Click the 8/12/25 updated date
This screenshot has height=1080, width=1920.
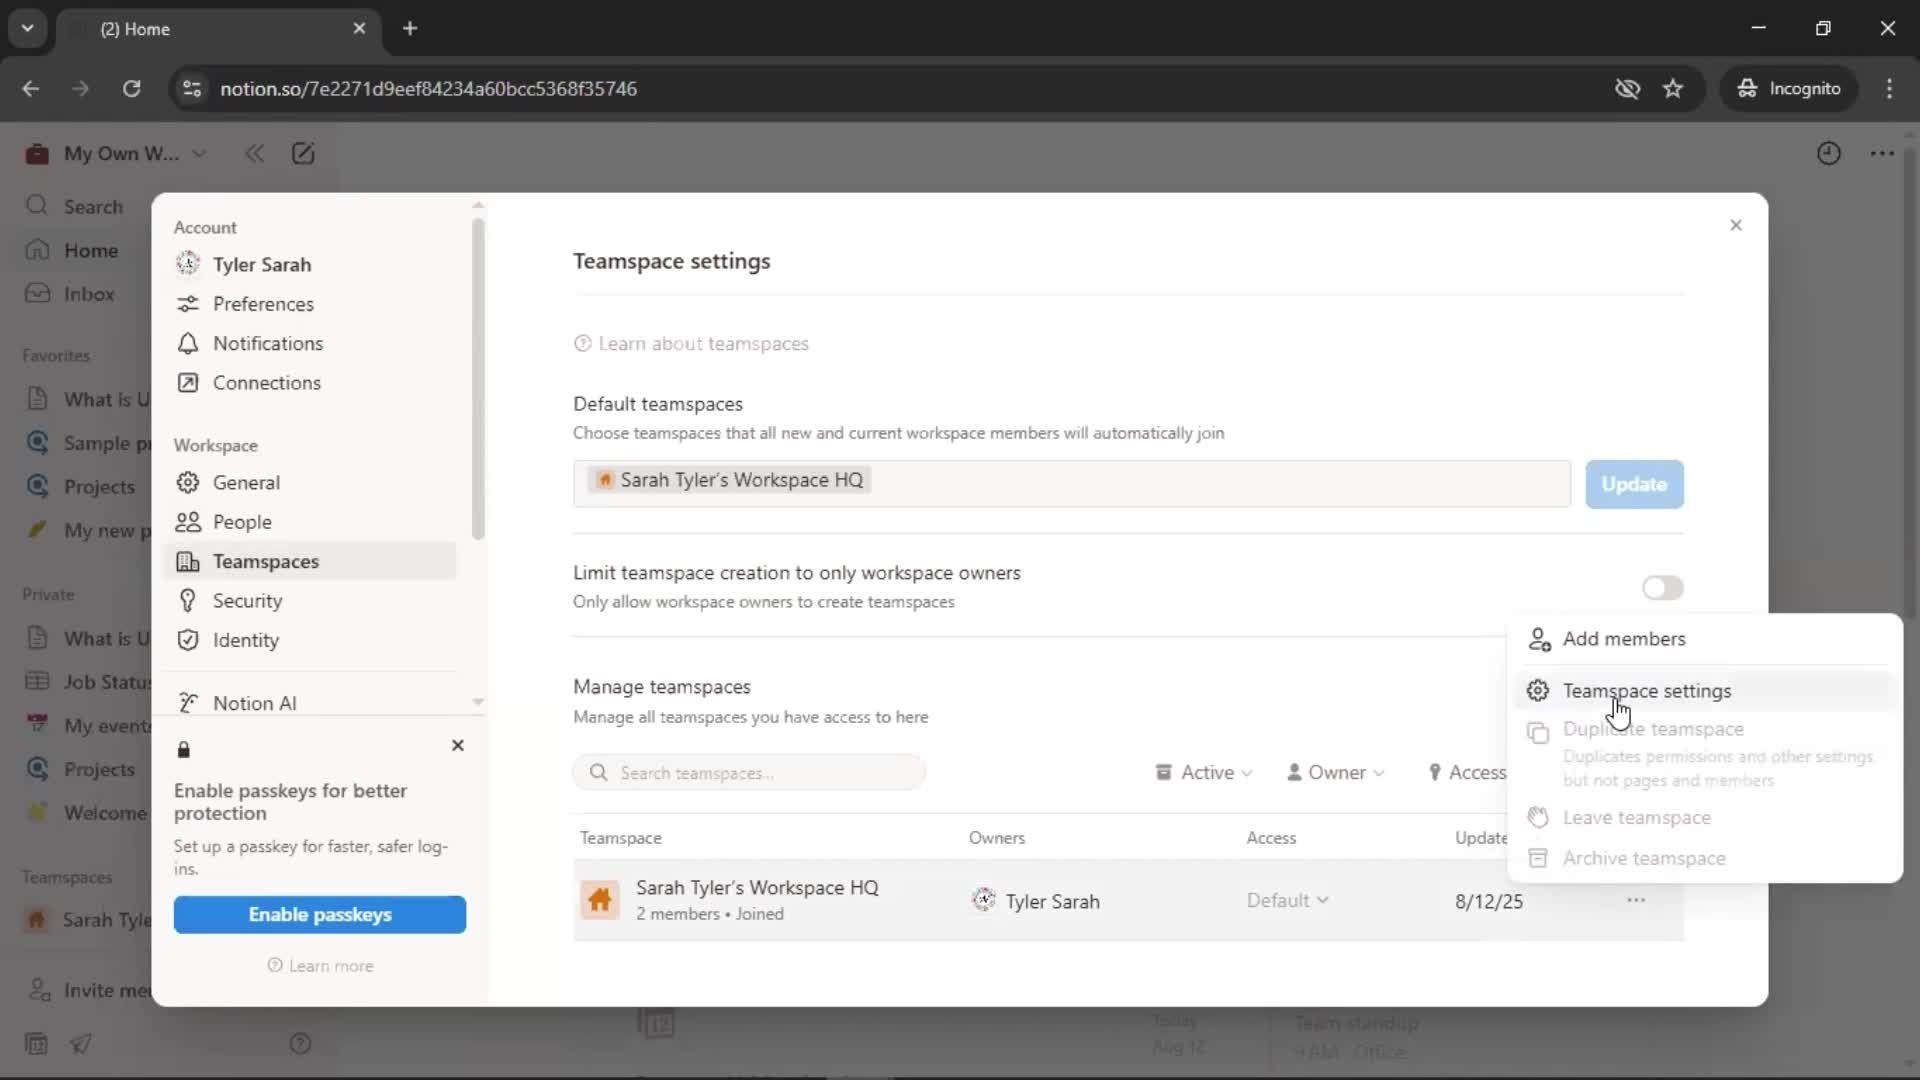click(1489, 901)
